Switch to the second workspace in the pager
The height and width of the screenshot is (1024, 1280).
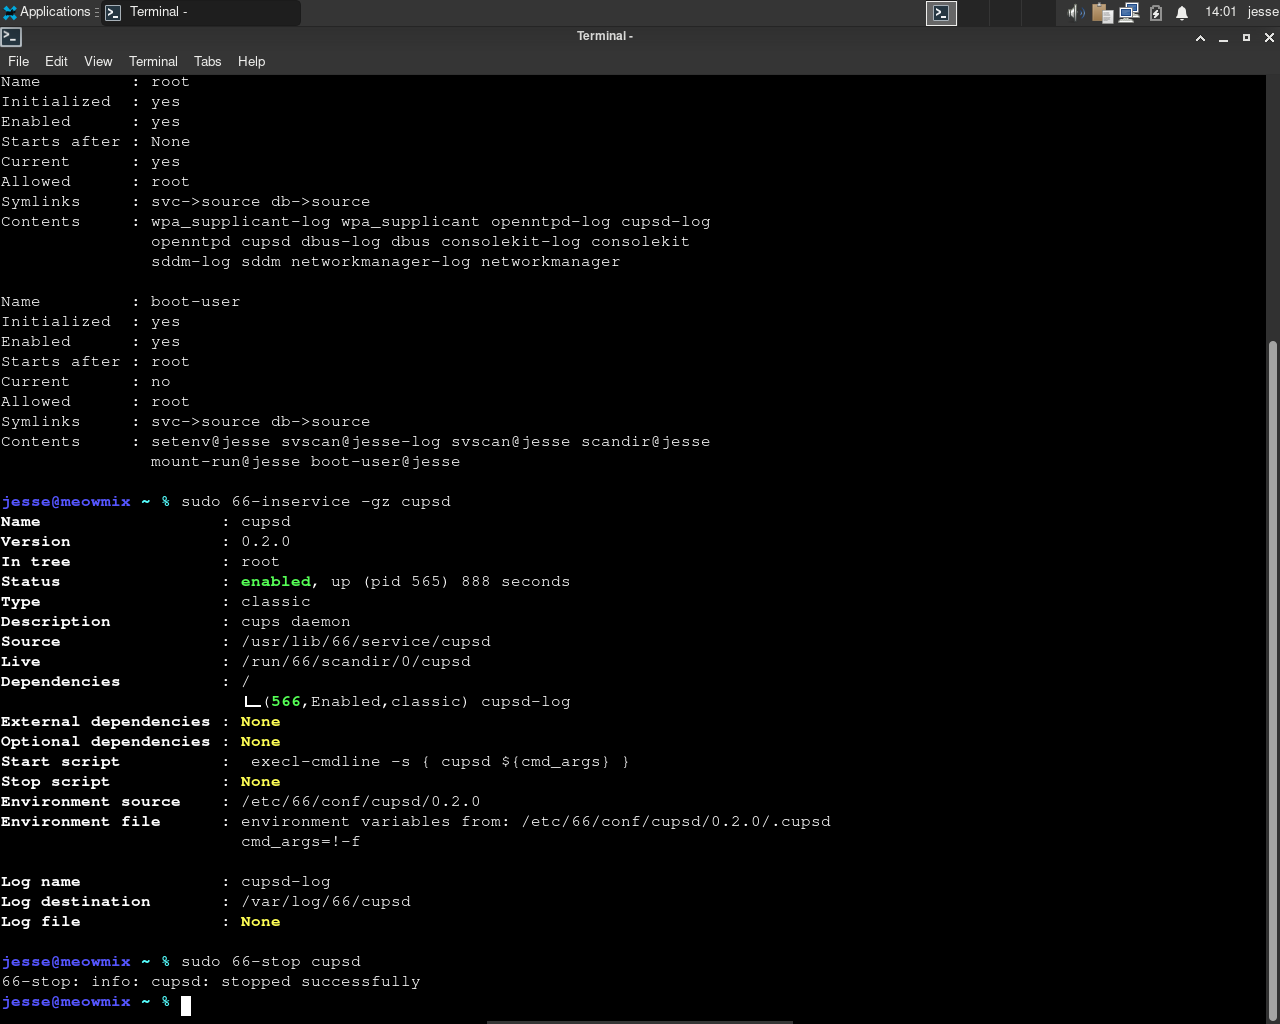coord(974,12)
